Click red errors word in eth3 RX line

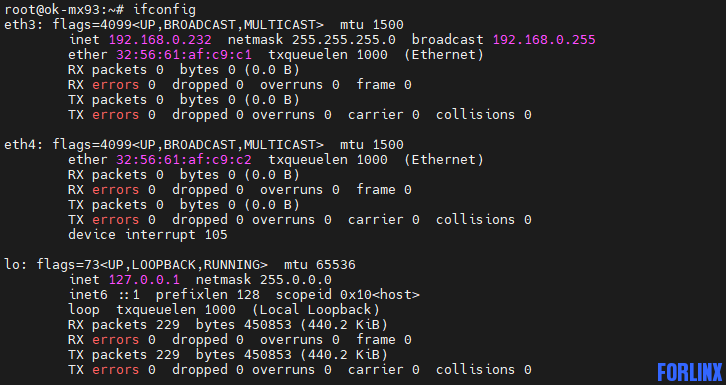[115, 85]
